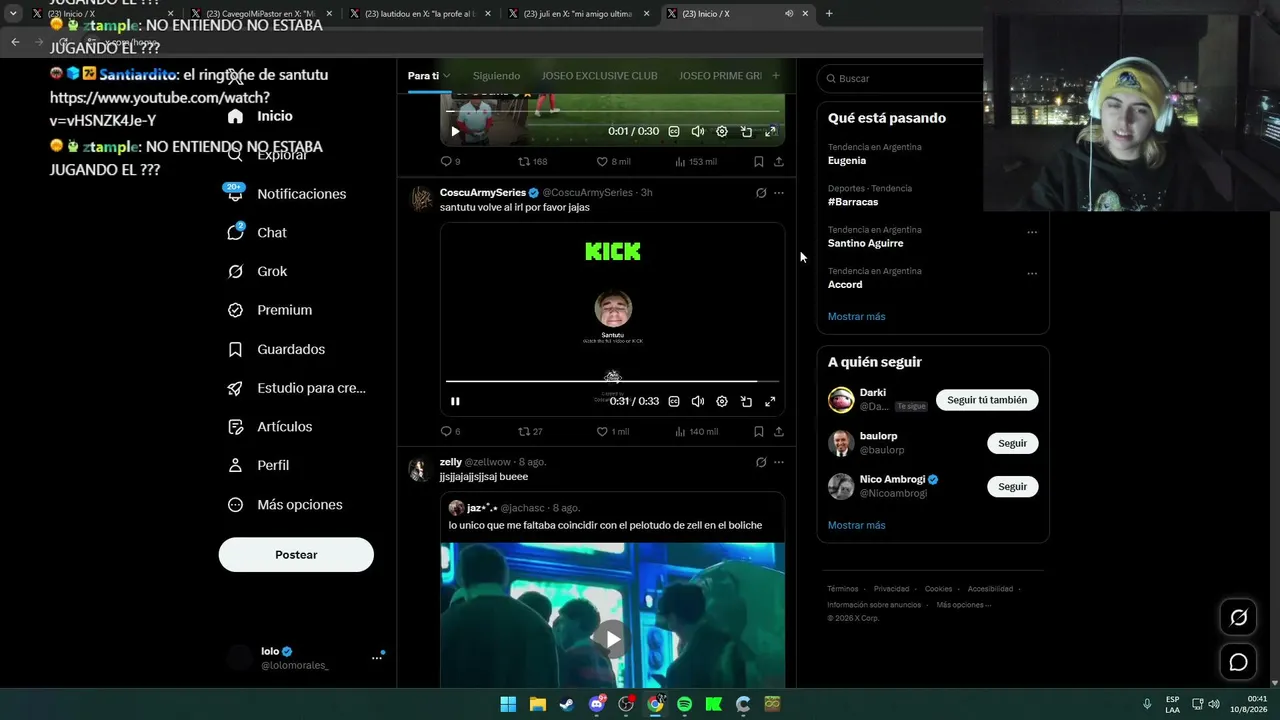Open the Windows Start menu

(x=508, y=704)
